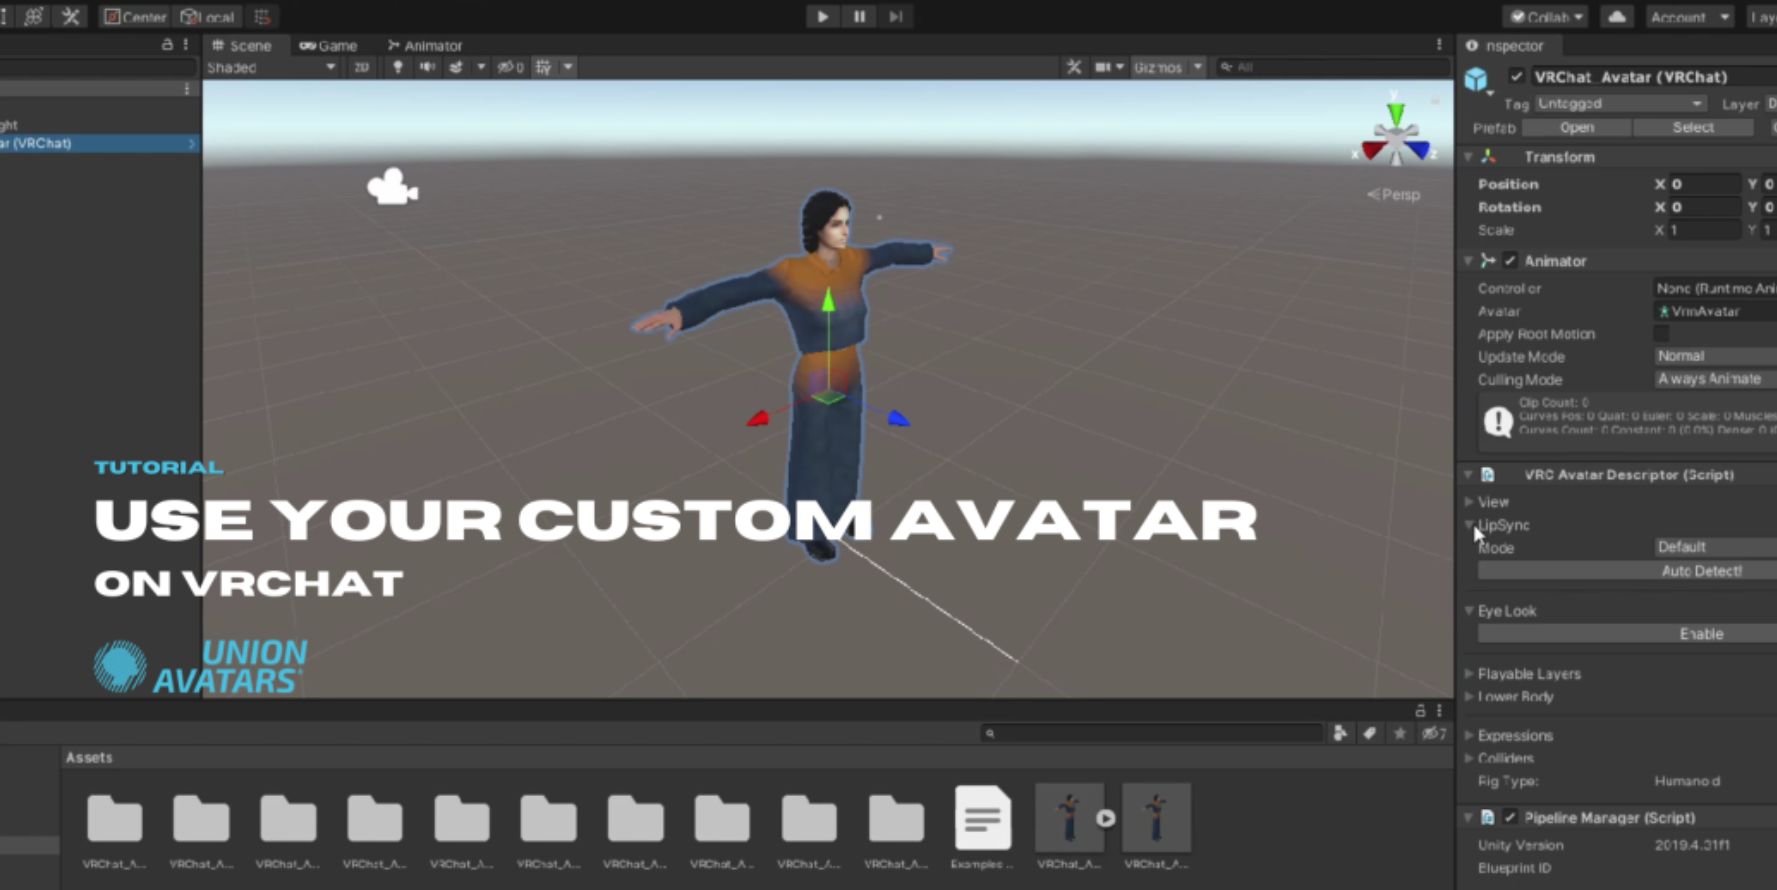The image size is (1777, 890).
Task: Switch to the Game tab
Action: coord(328,45)
